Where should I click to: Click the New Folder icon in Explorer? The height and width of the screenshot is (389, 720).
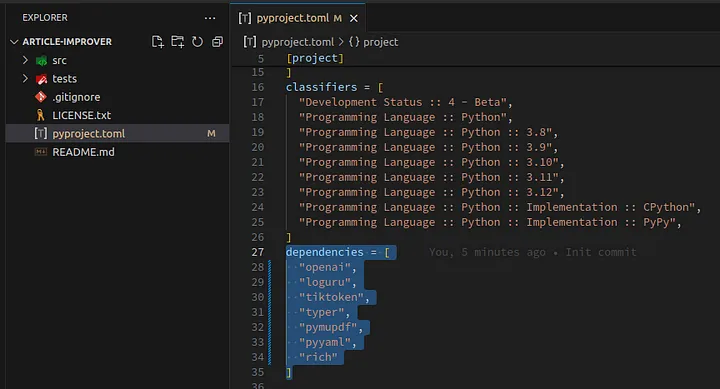(x=177, y=42)
